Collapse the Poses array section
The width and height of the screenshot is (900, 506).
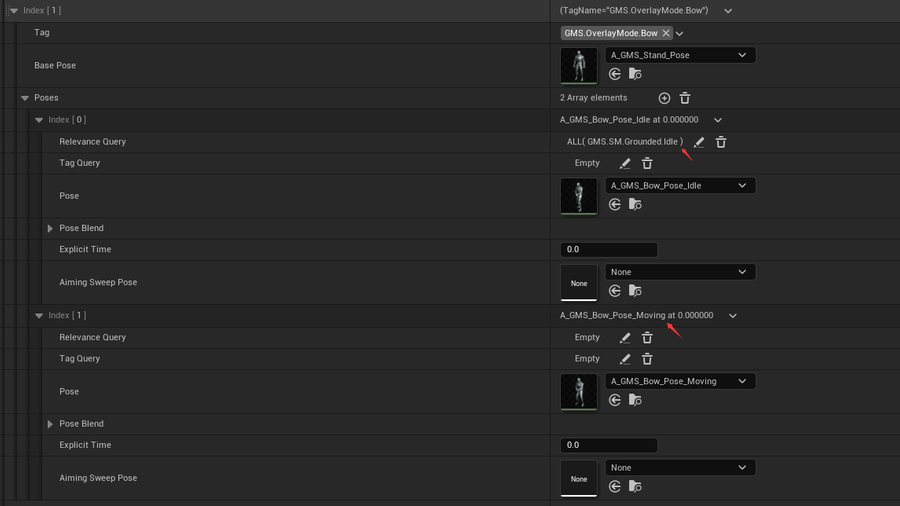coord(25,98)
